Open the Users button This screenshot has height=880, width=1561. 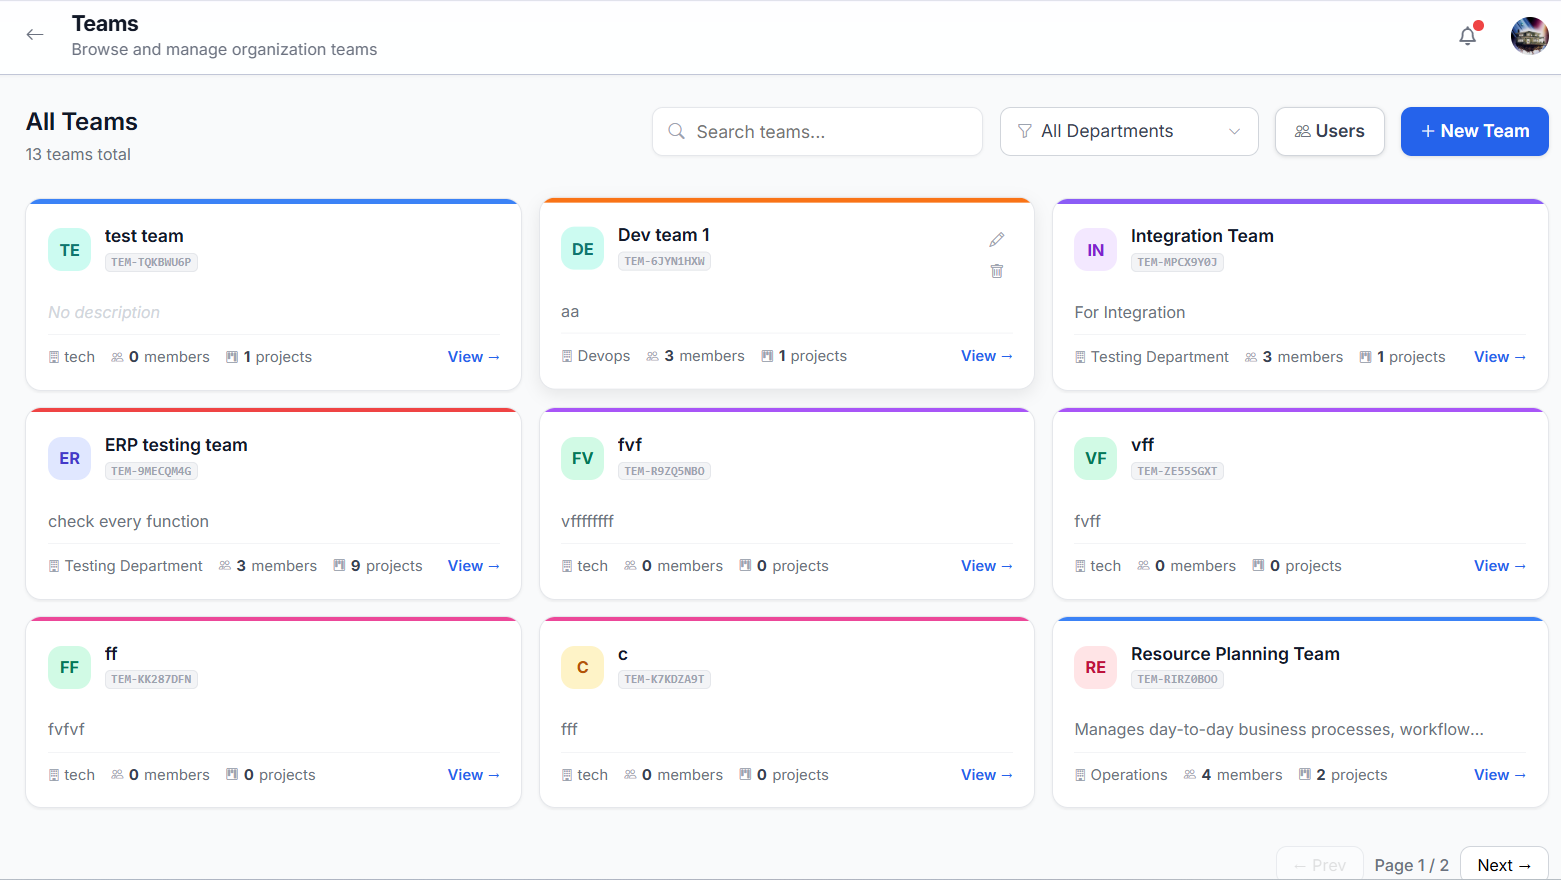(x=1329, y=131)
